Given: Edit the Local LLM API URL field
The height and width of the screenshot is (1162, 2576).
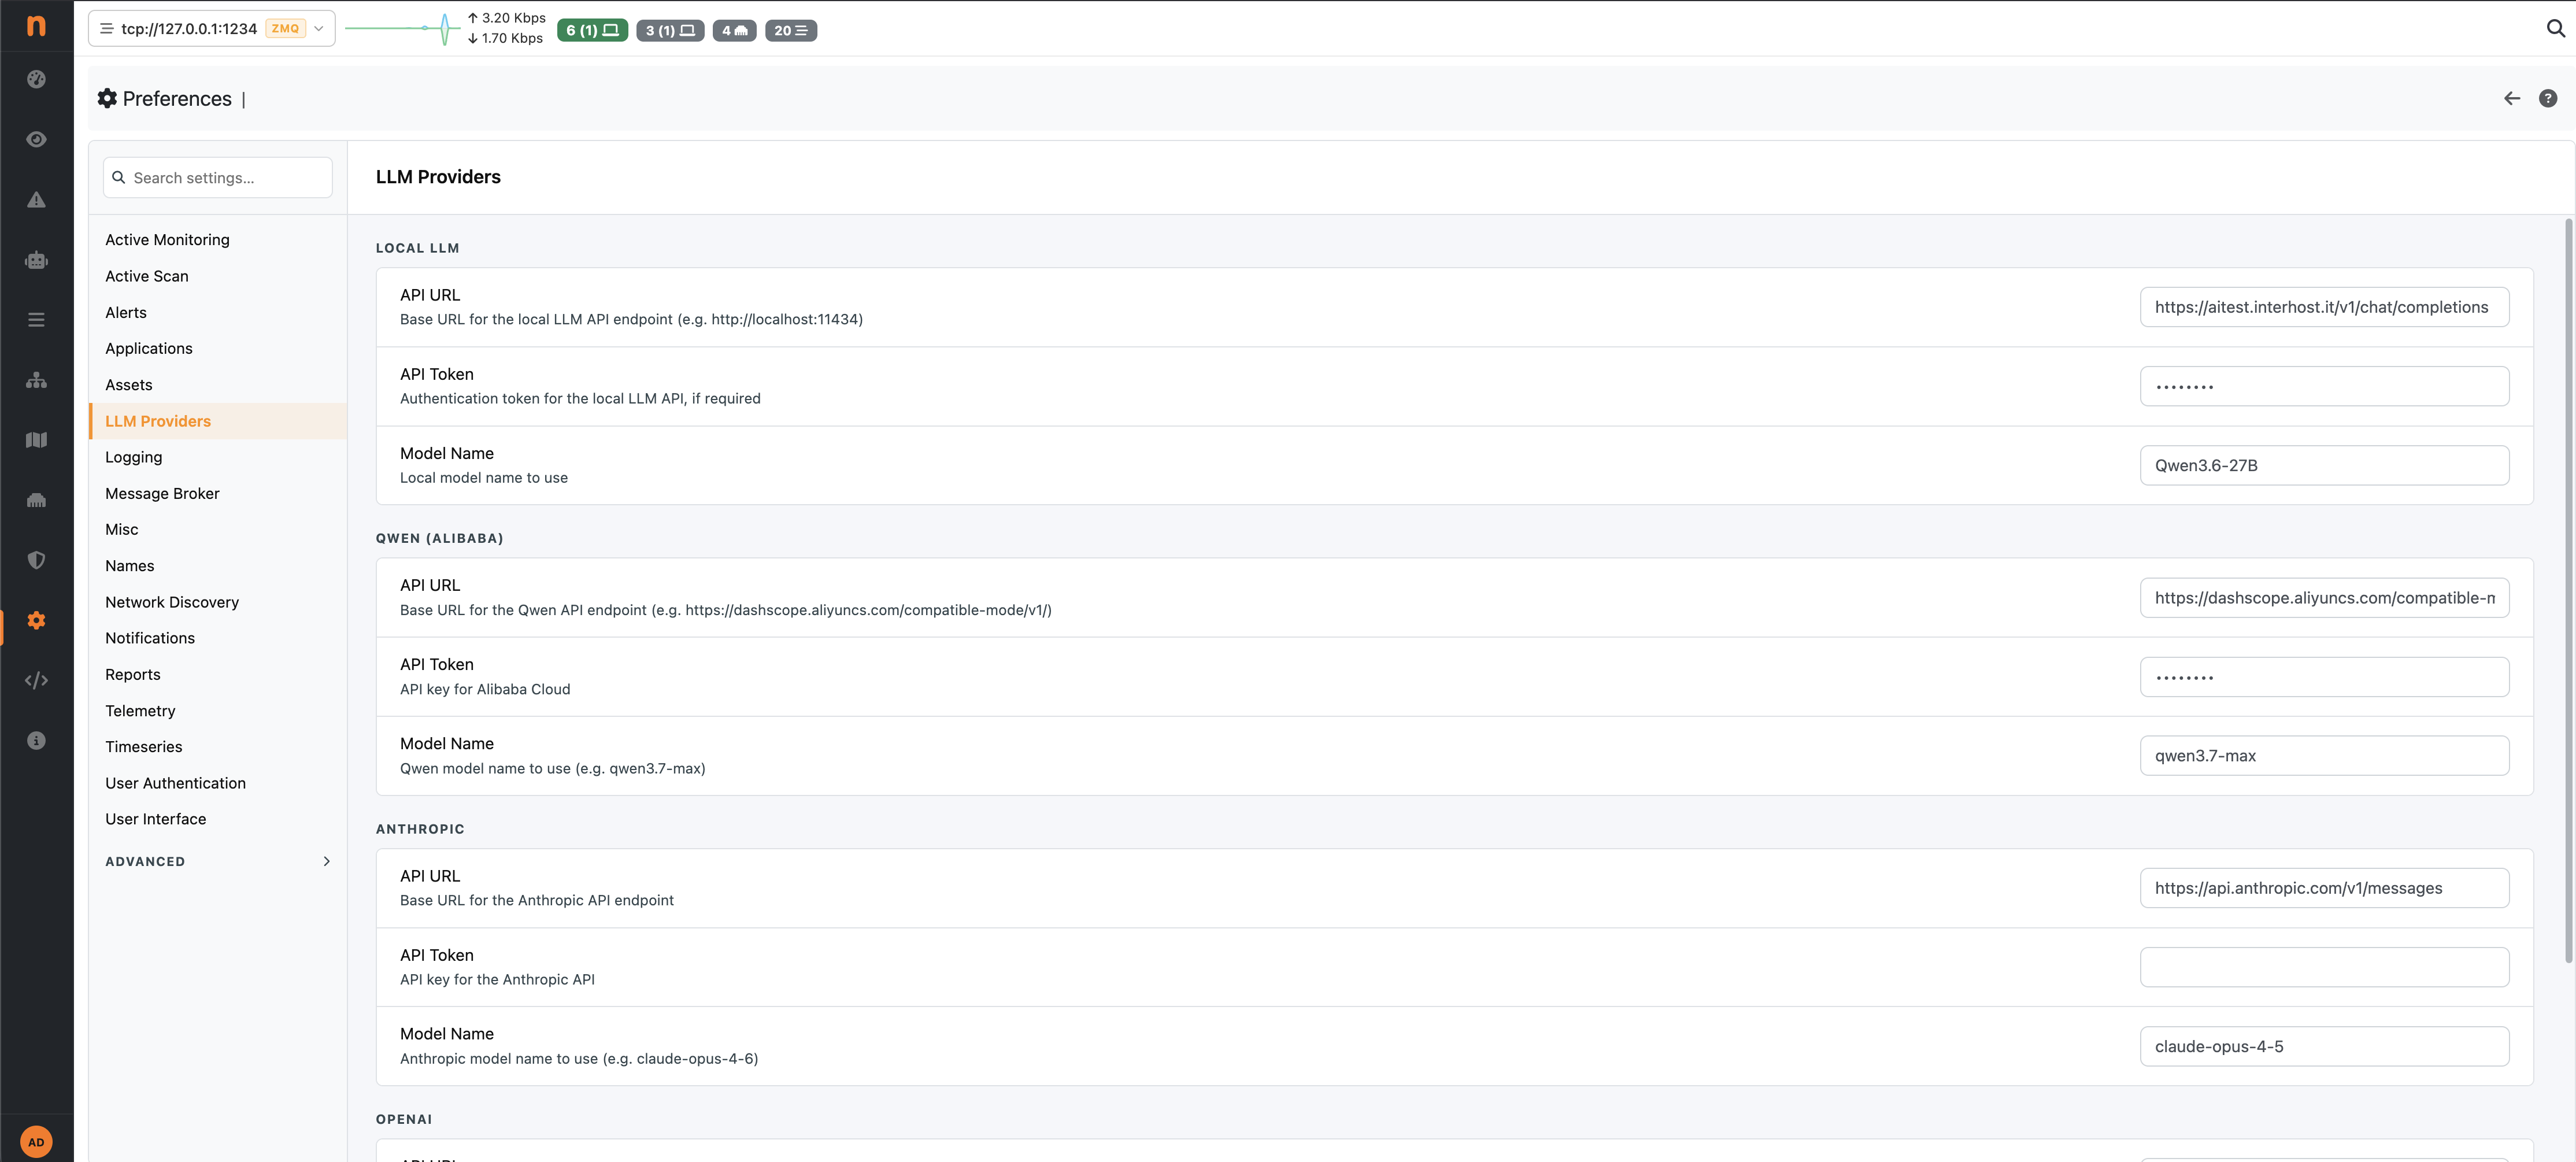Looking at the screenshot, I should [x=2323, y=307].
